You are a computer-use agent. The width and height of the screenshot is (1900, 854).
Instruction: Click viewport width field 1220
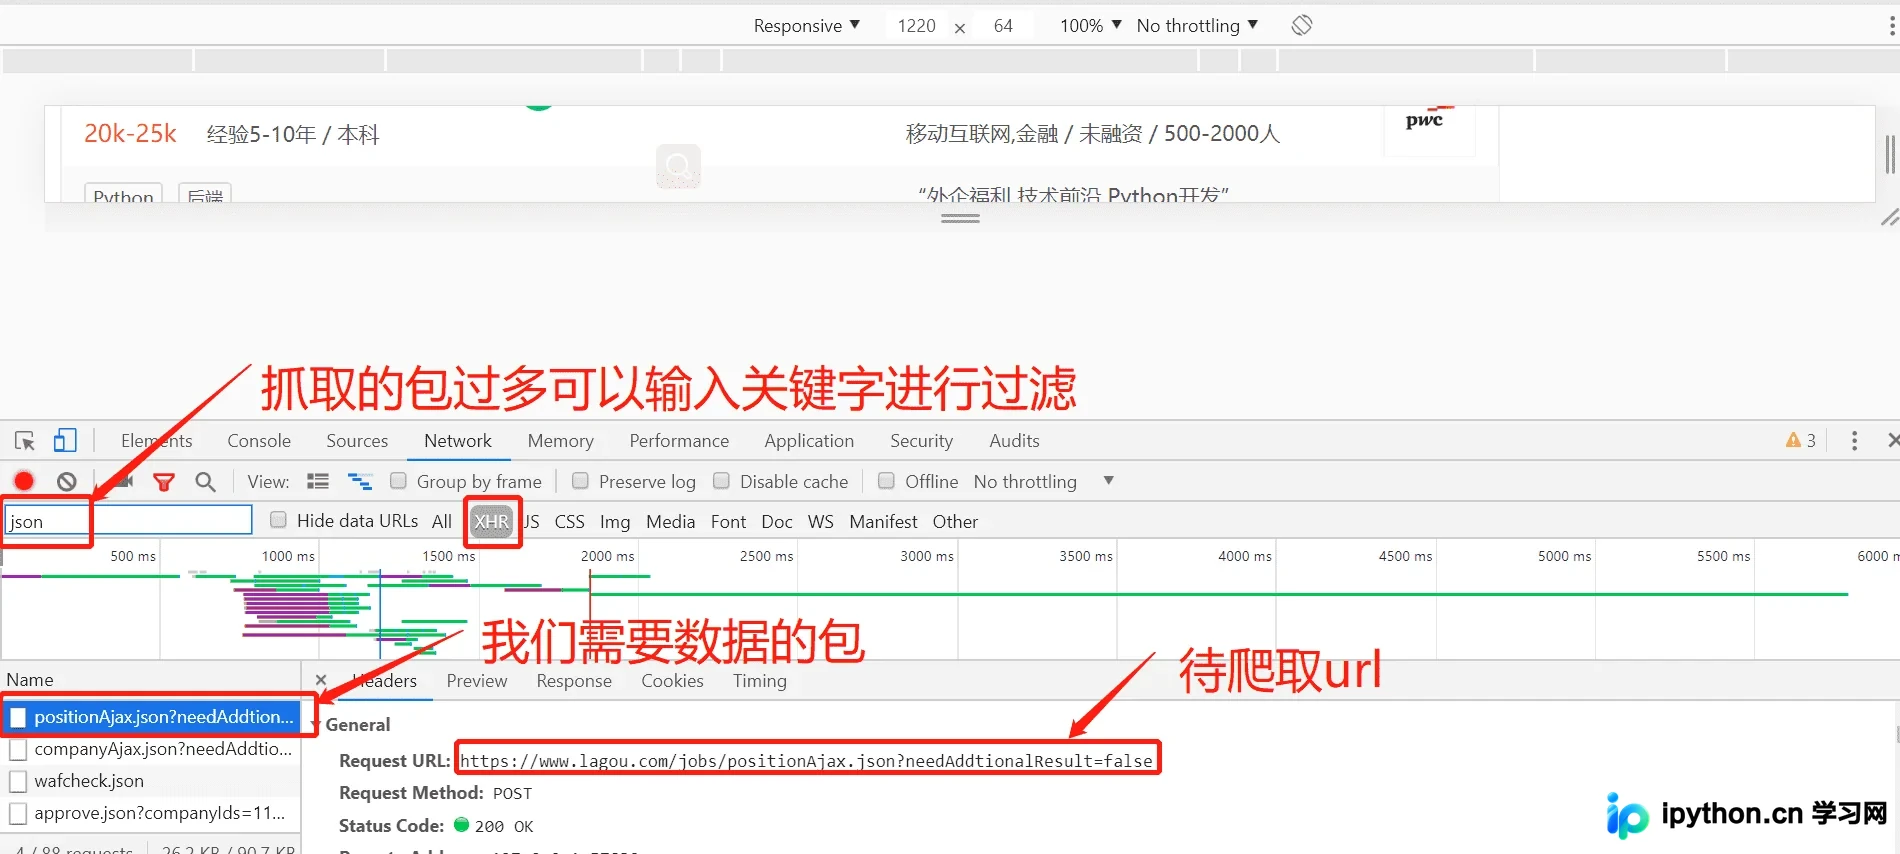[917, 26]
